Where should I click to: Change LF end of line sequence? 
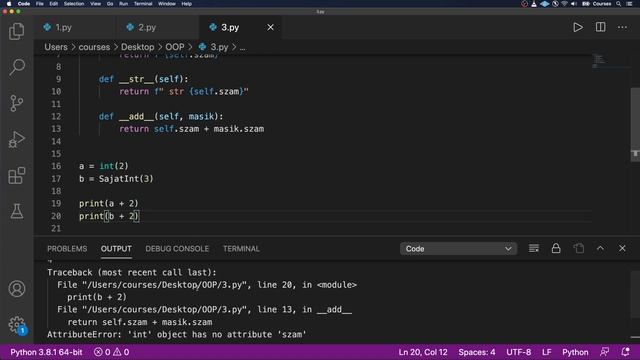click(547, 352)
